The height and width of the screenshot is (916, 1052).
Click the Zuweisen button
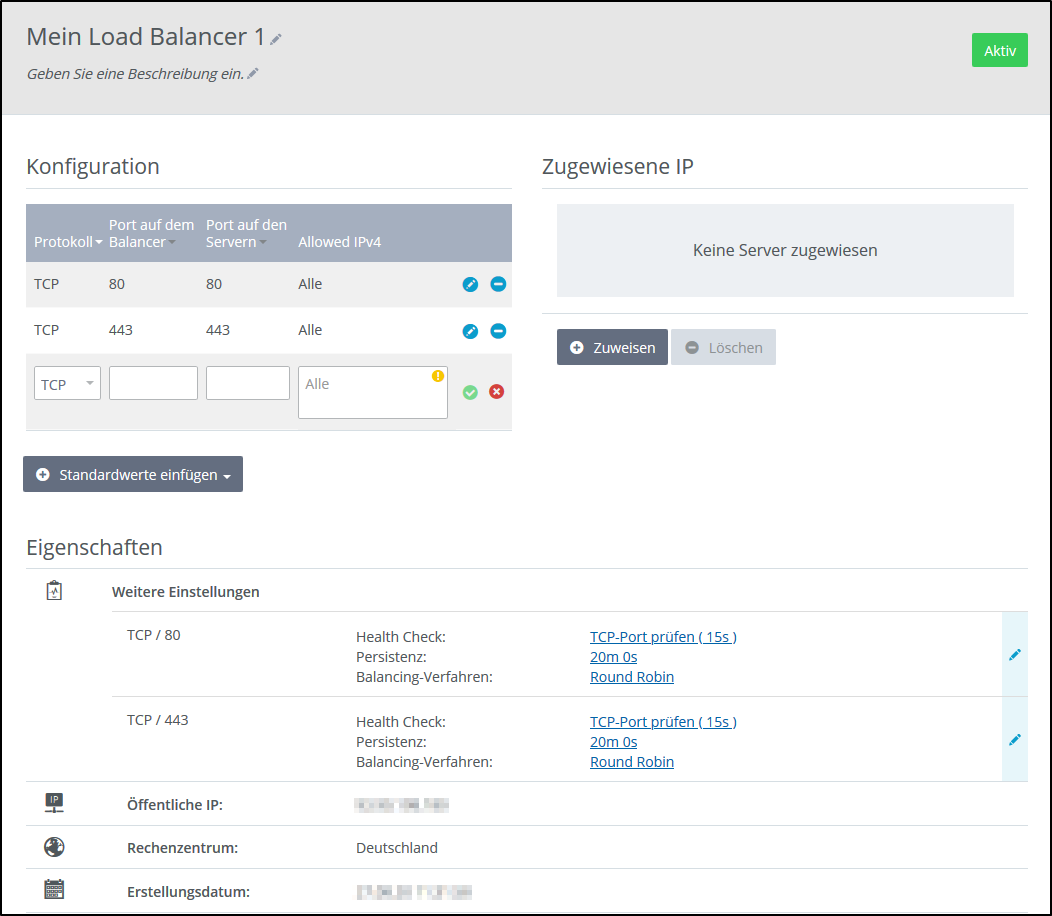click(611, 347)
